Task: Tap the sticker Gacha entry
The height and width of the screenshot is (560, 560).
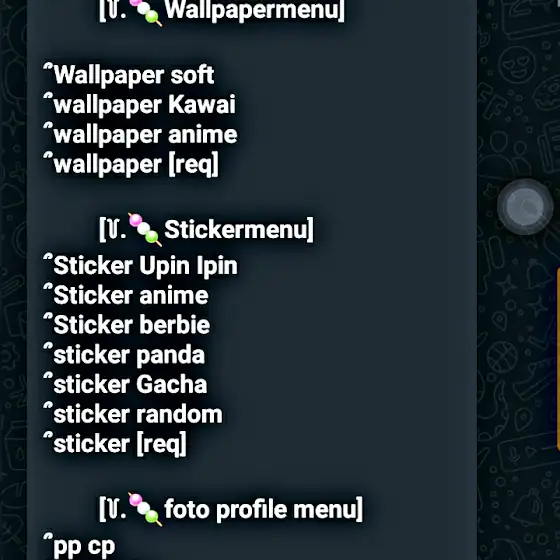Action: 125,385
